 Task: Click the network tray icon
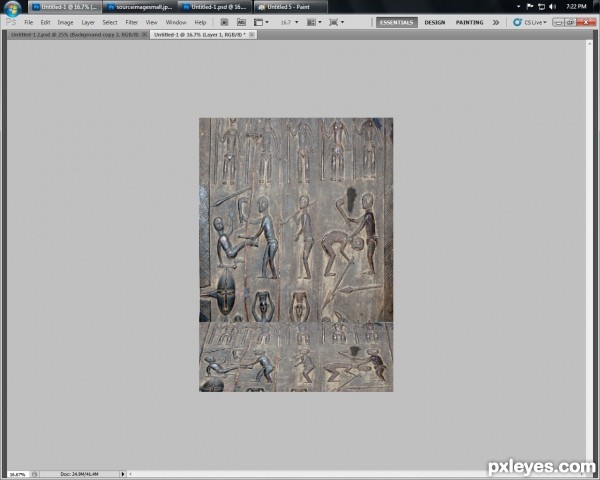pos(541,7)
